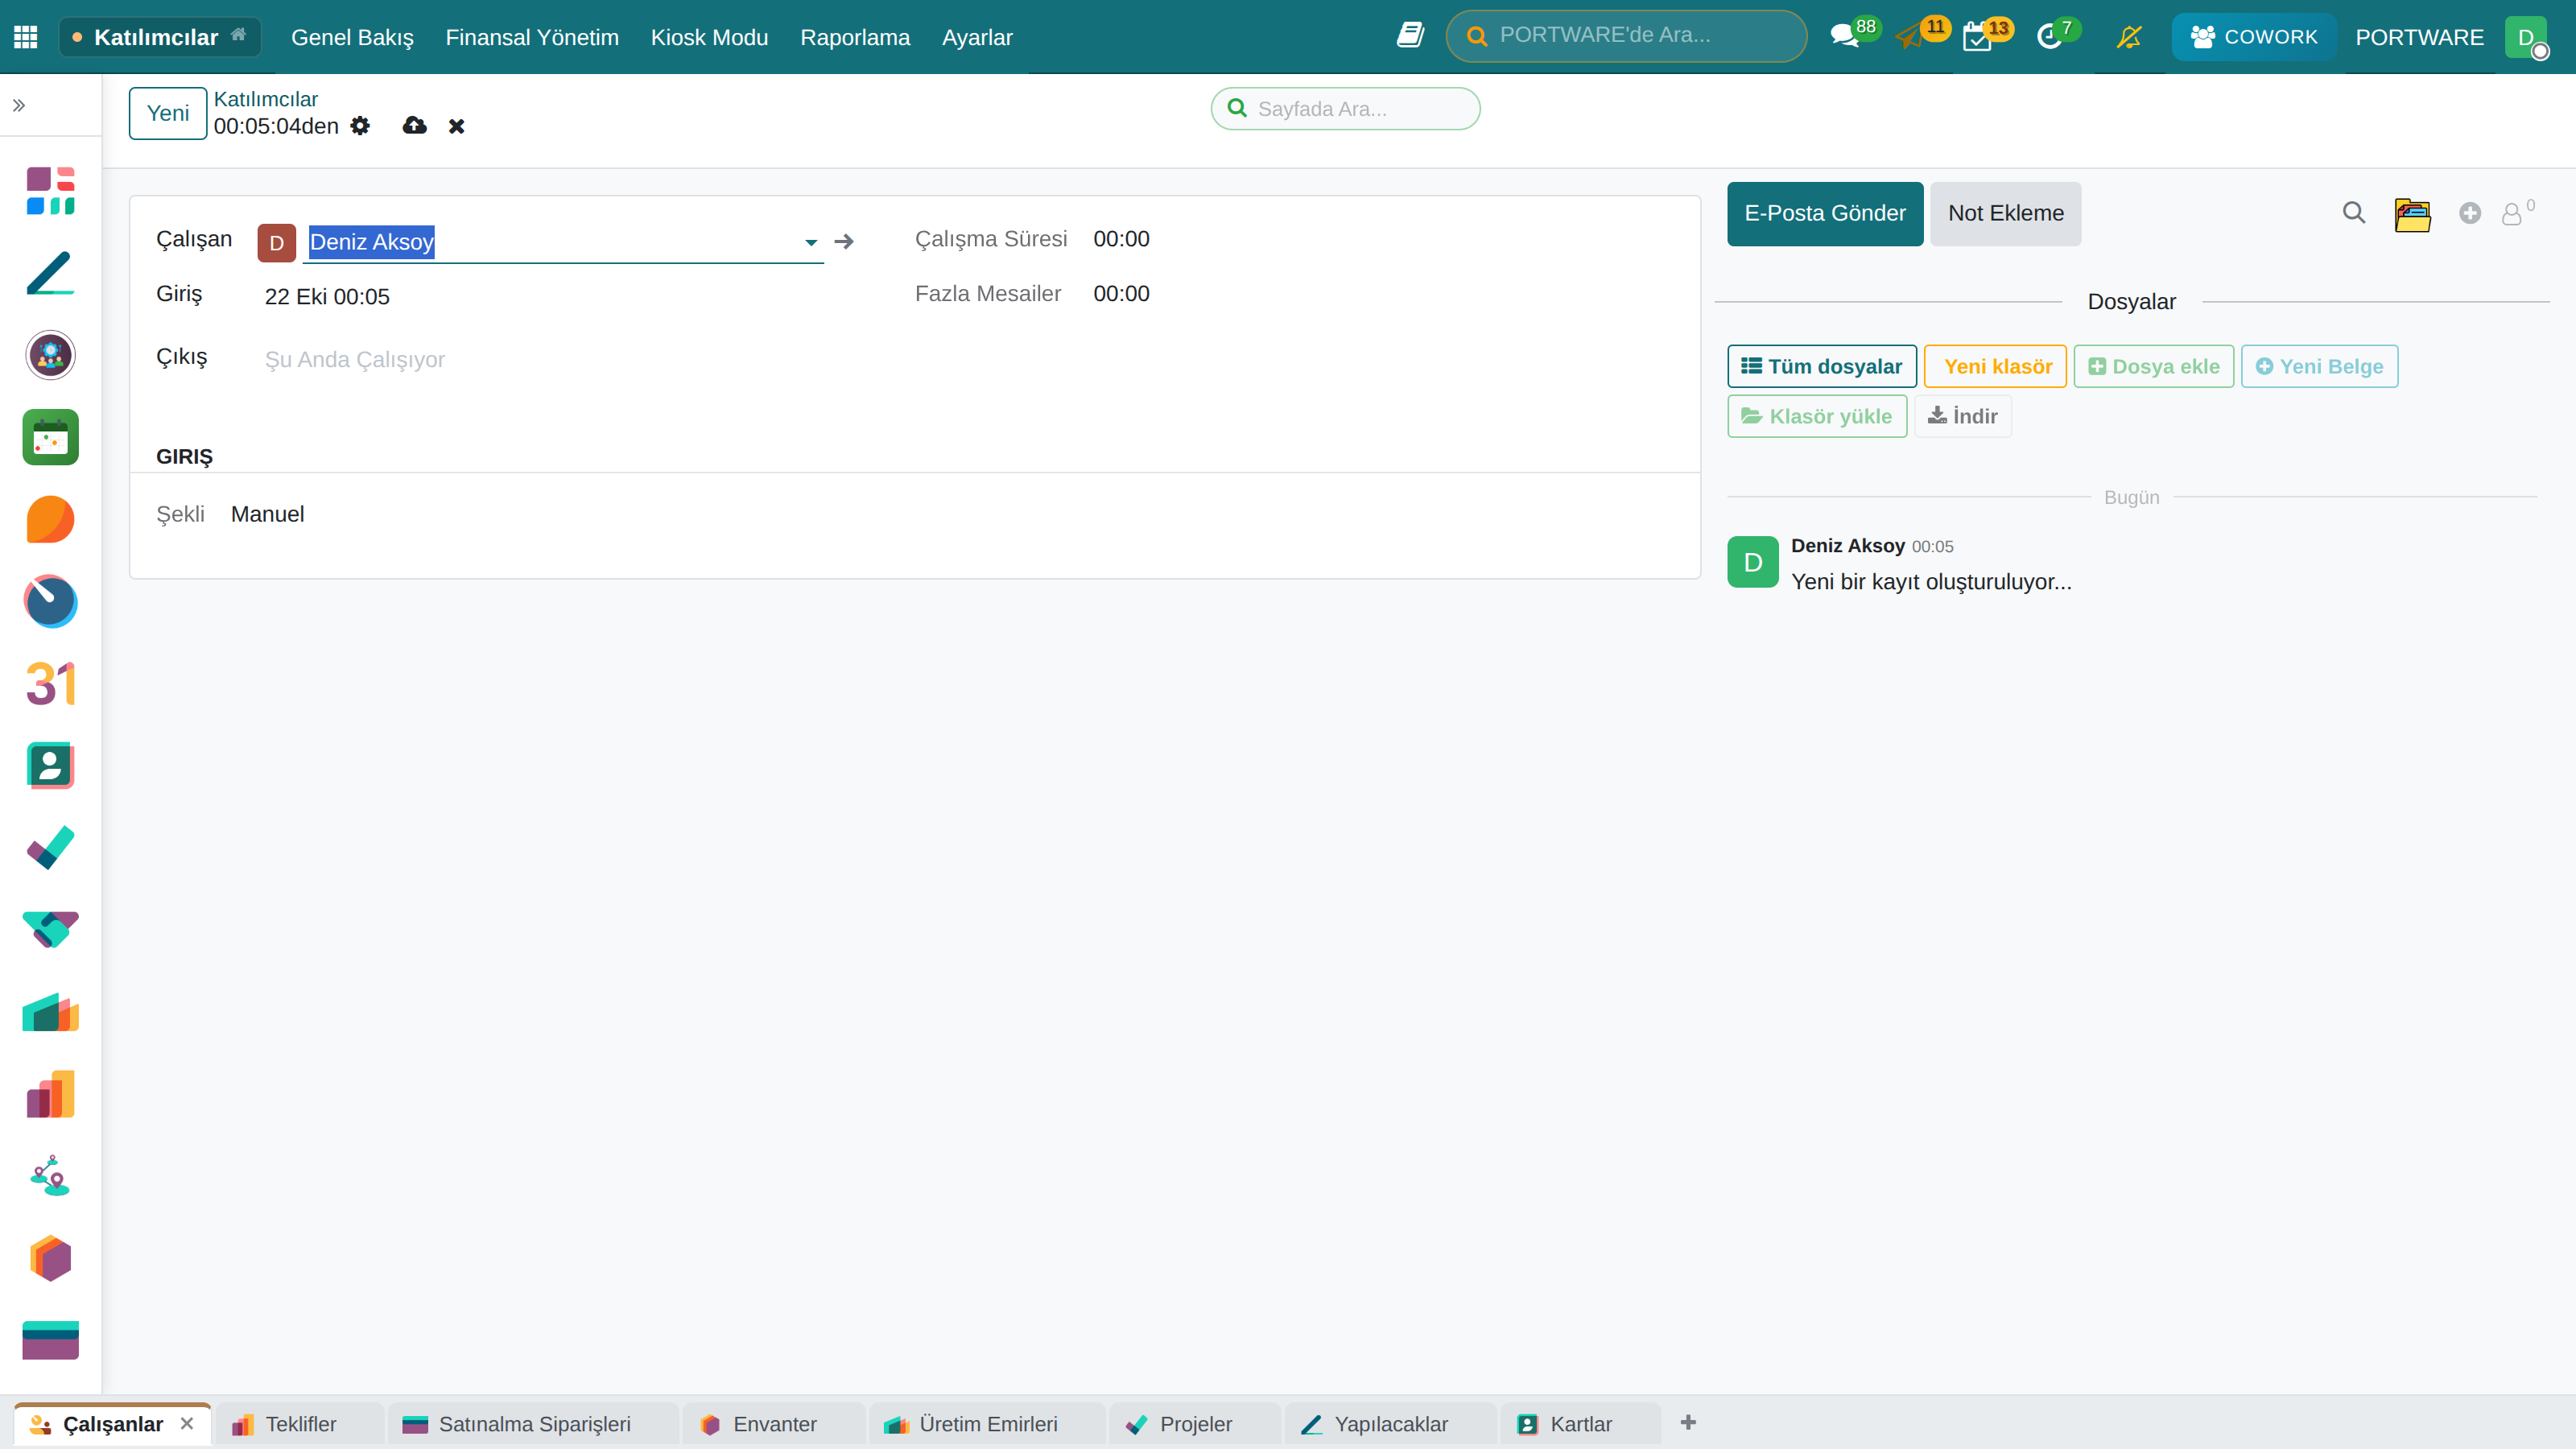Open the Genel Bakış menu

(352, 37)
